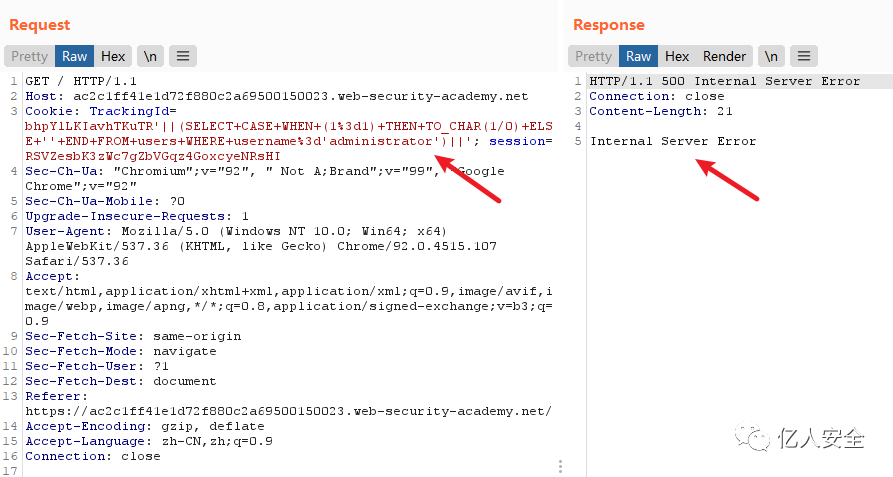This screenshot has height=477, width=893.
Task: Click the 'Sec-Fetch-Dest: document' line
Action: [121, 381]
